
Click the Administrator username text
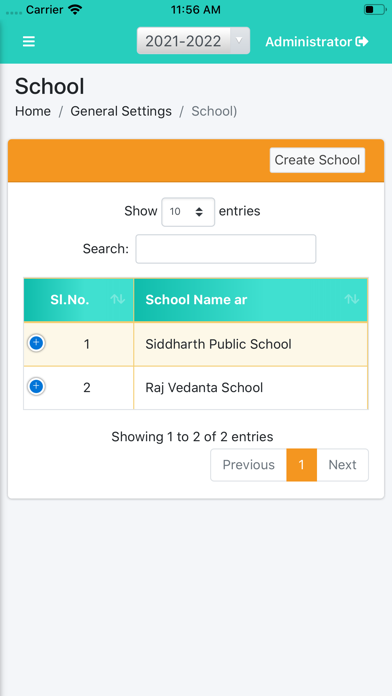pyautogui.click(x=309, y=42)
